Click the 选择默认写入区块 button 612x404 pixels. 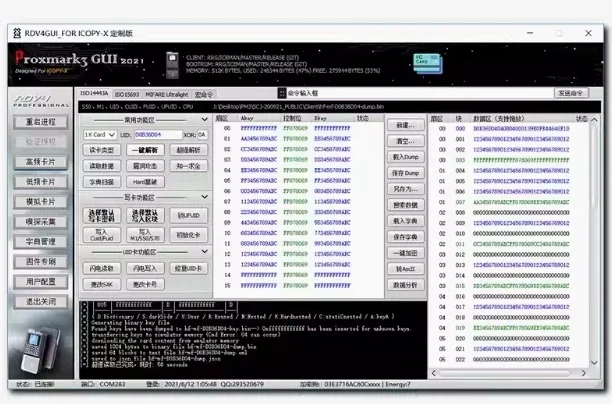(145, 215)
